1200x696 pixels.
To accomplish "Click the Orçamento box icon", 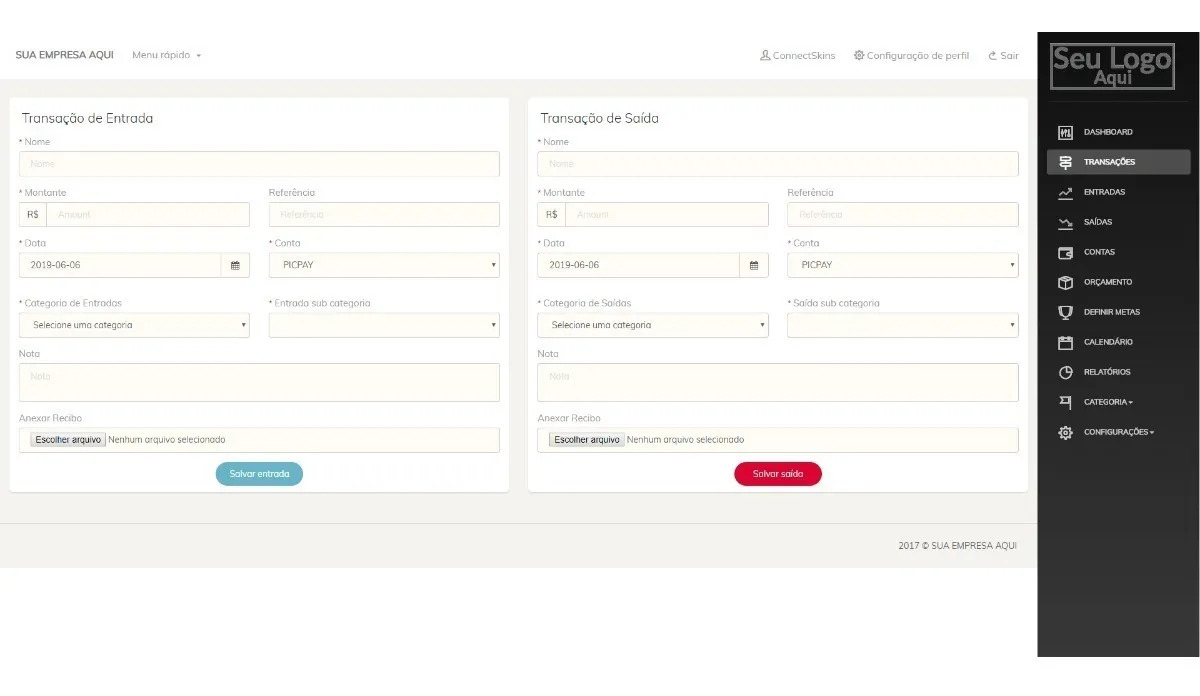I will pos(1065,282).
